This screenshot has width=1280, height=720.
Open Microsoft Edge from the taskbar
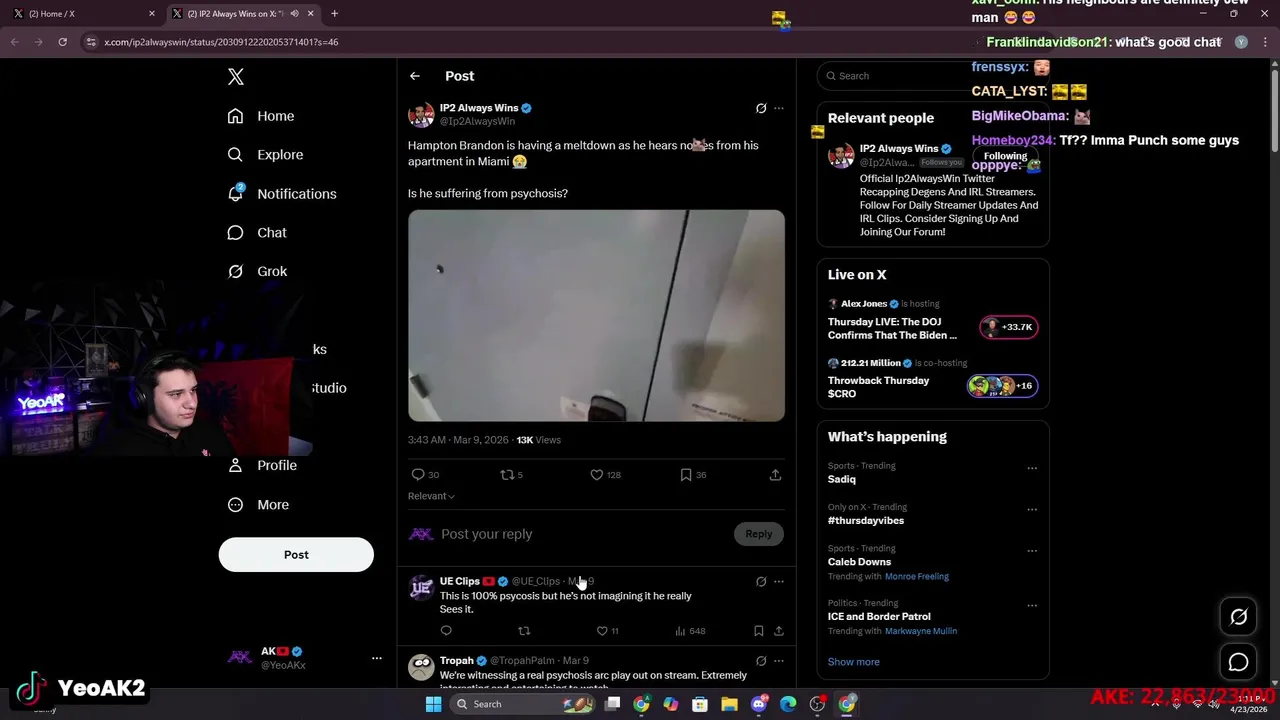click(788, 704)
